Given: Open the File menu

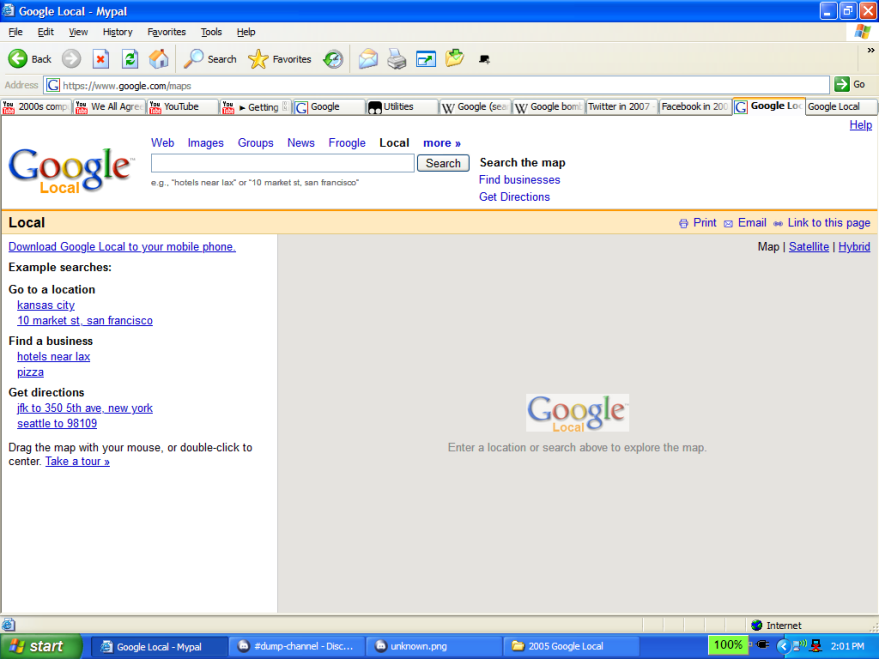Looking at the screenshot, I should point(16,32).
